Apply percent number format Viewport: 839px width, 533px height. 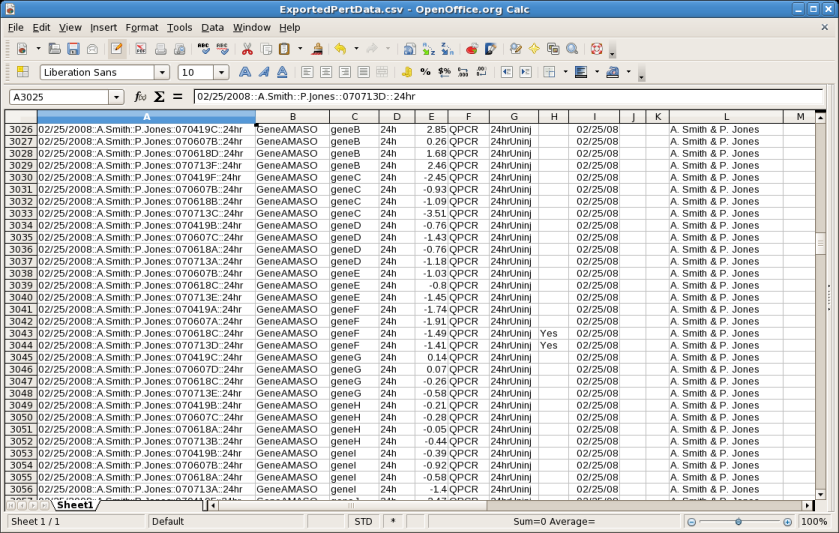425,72
